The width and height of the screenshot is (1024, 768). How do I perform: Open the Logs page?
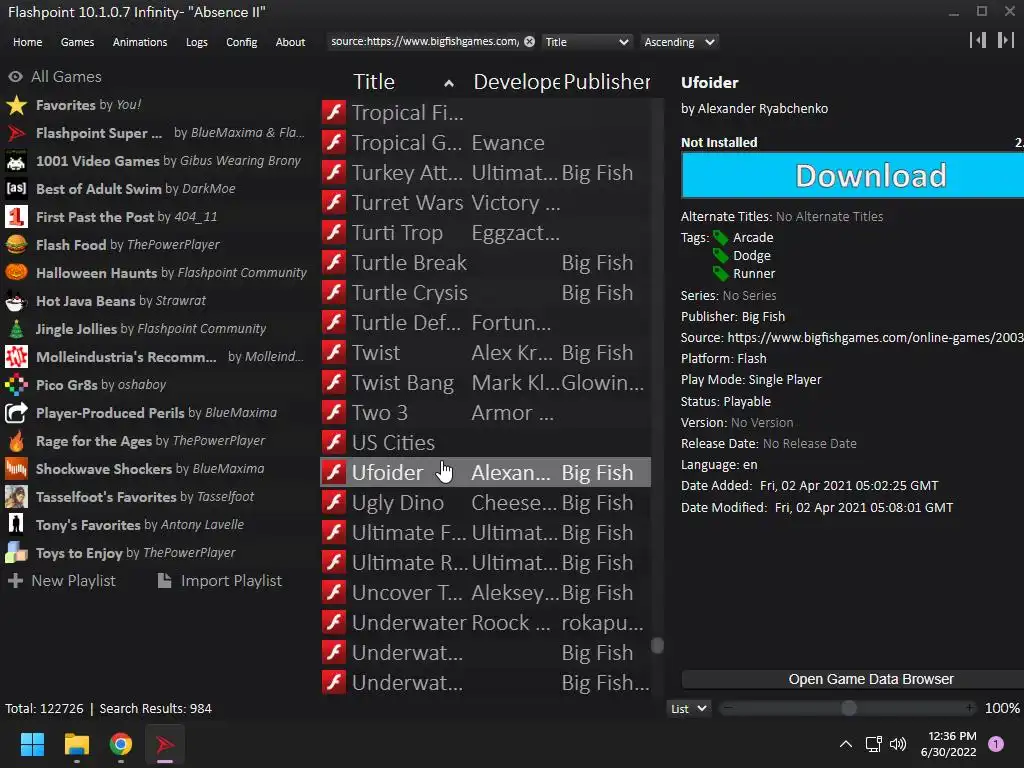tap(197, 42)
